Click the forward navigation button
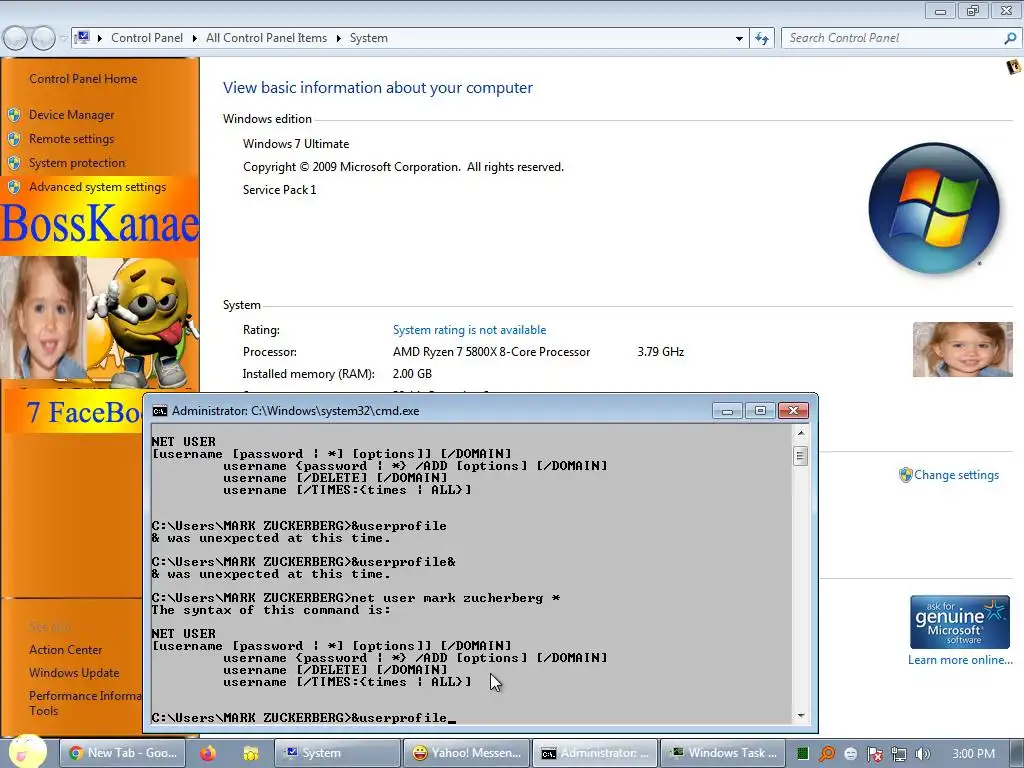 point(43,39)
